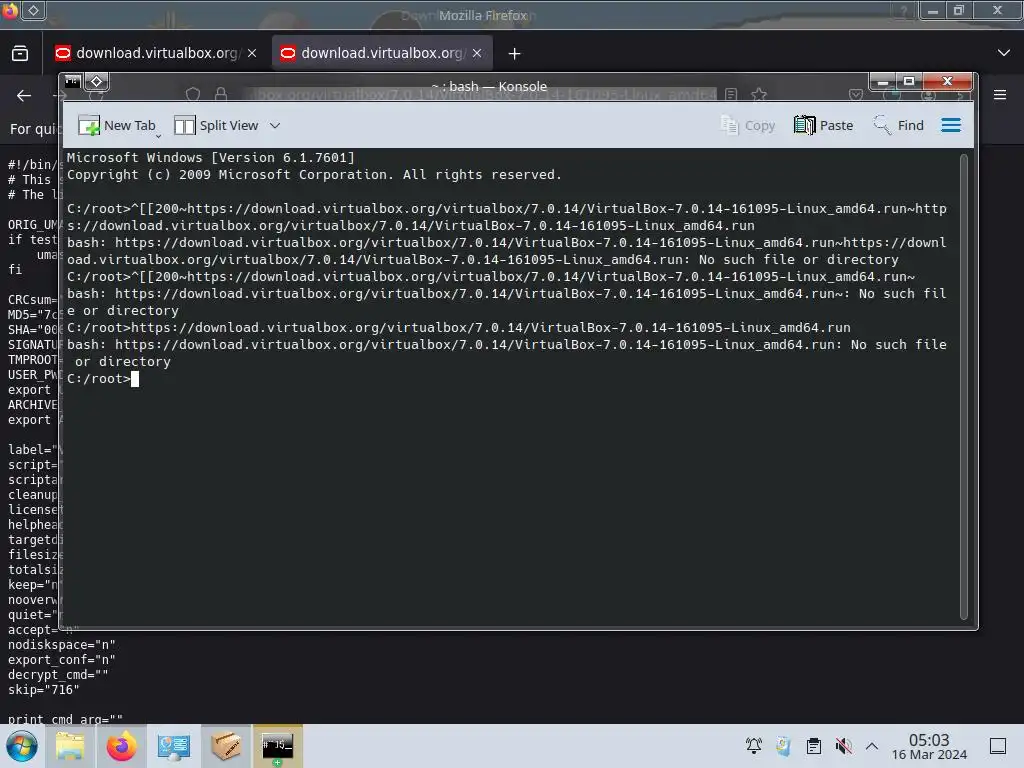Open clipboard tray icon

coord(814,745)
